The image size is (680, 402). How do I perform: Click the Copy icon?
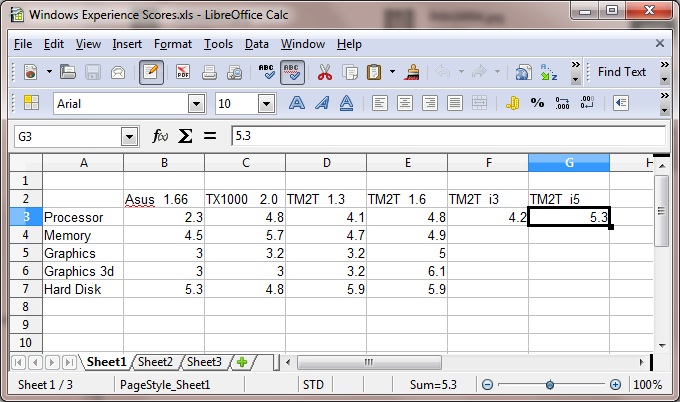click(350, 72)
